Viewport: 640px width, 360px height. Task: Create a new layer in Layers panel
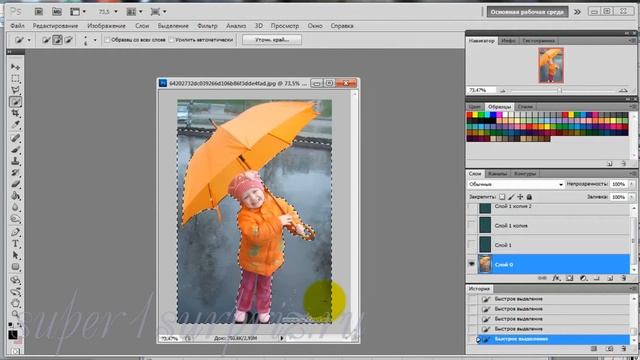pos(610,278)
